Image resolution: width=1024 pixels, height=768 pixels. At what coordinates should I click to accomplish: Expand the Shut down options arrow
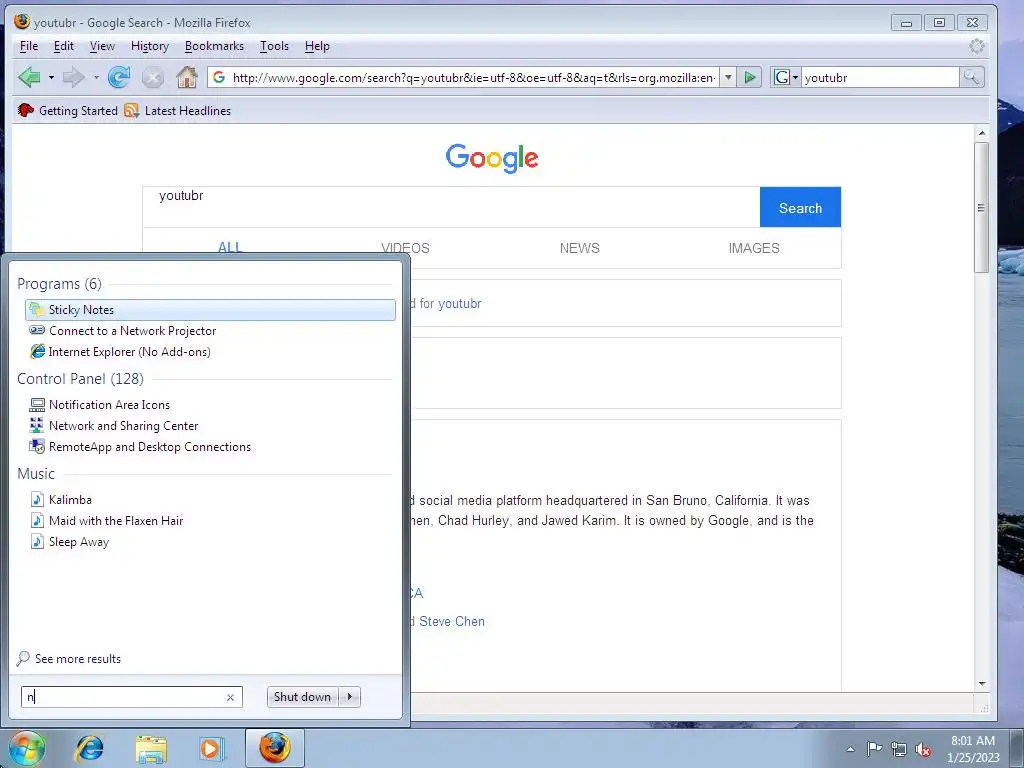point(350,697)
